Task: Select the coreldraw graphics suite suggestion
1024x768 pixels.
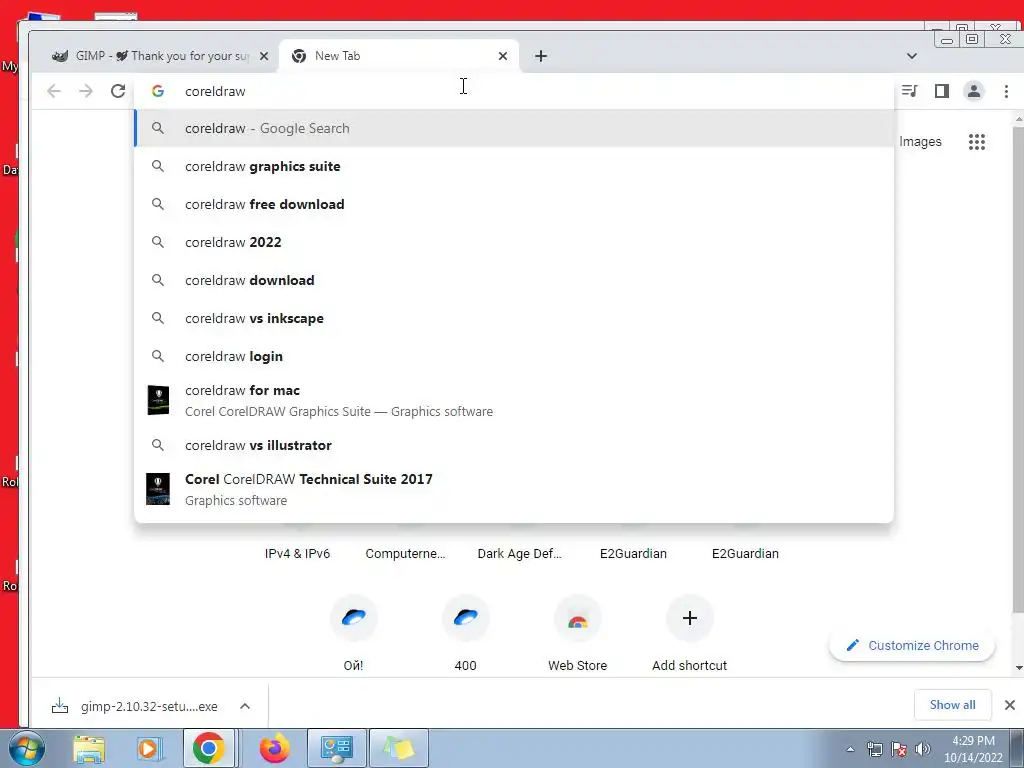Action: pyautogui.click(x=514, y=166)
